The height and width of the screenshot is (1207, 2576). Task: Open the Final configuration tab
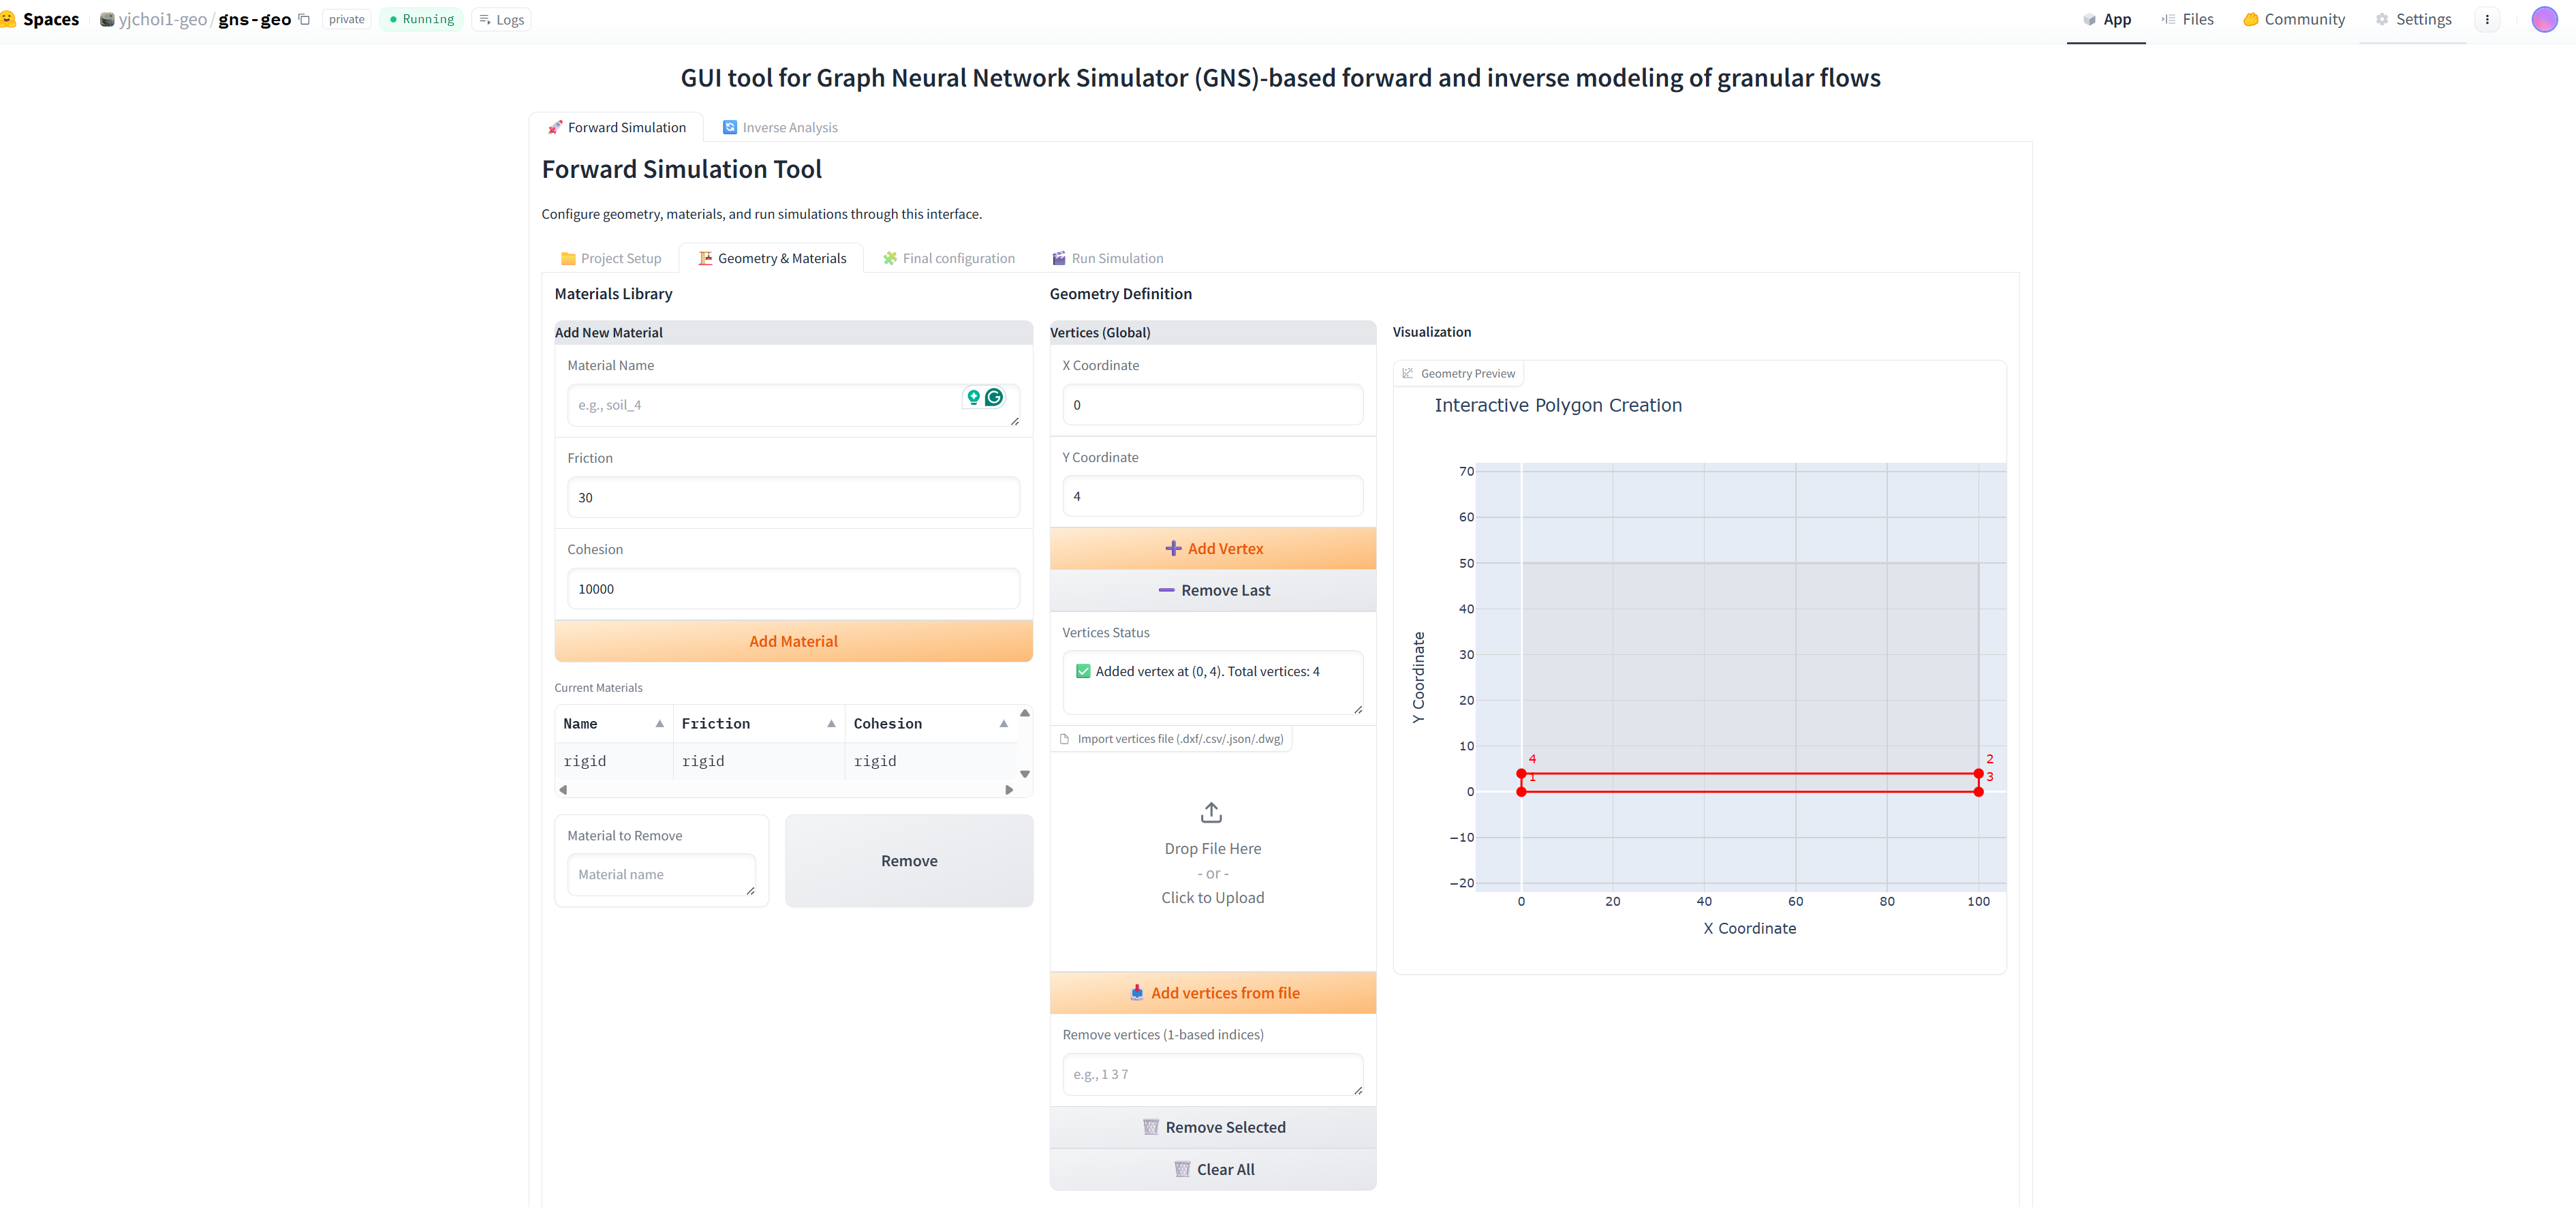[x=948, y=258]
